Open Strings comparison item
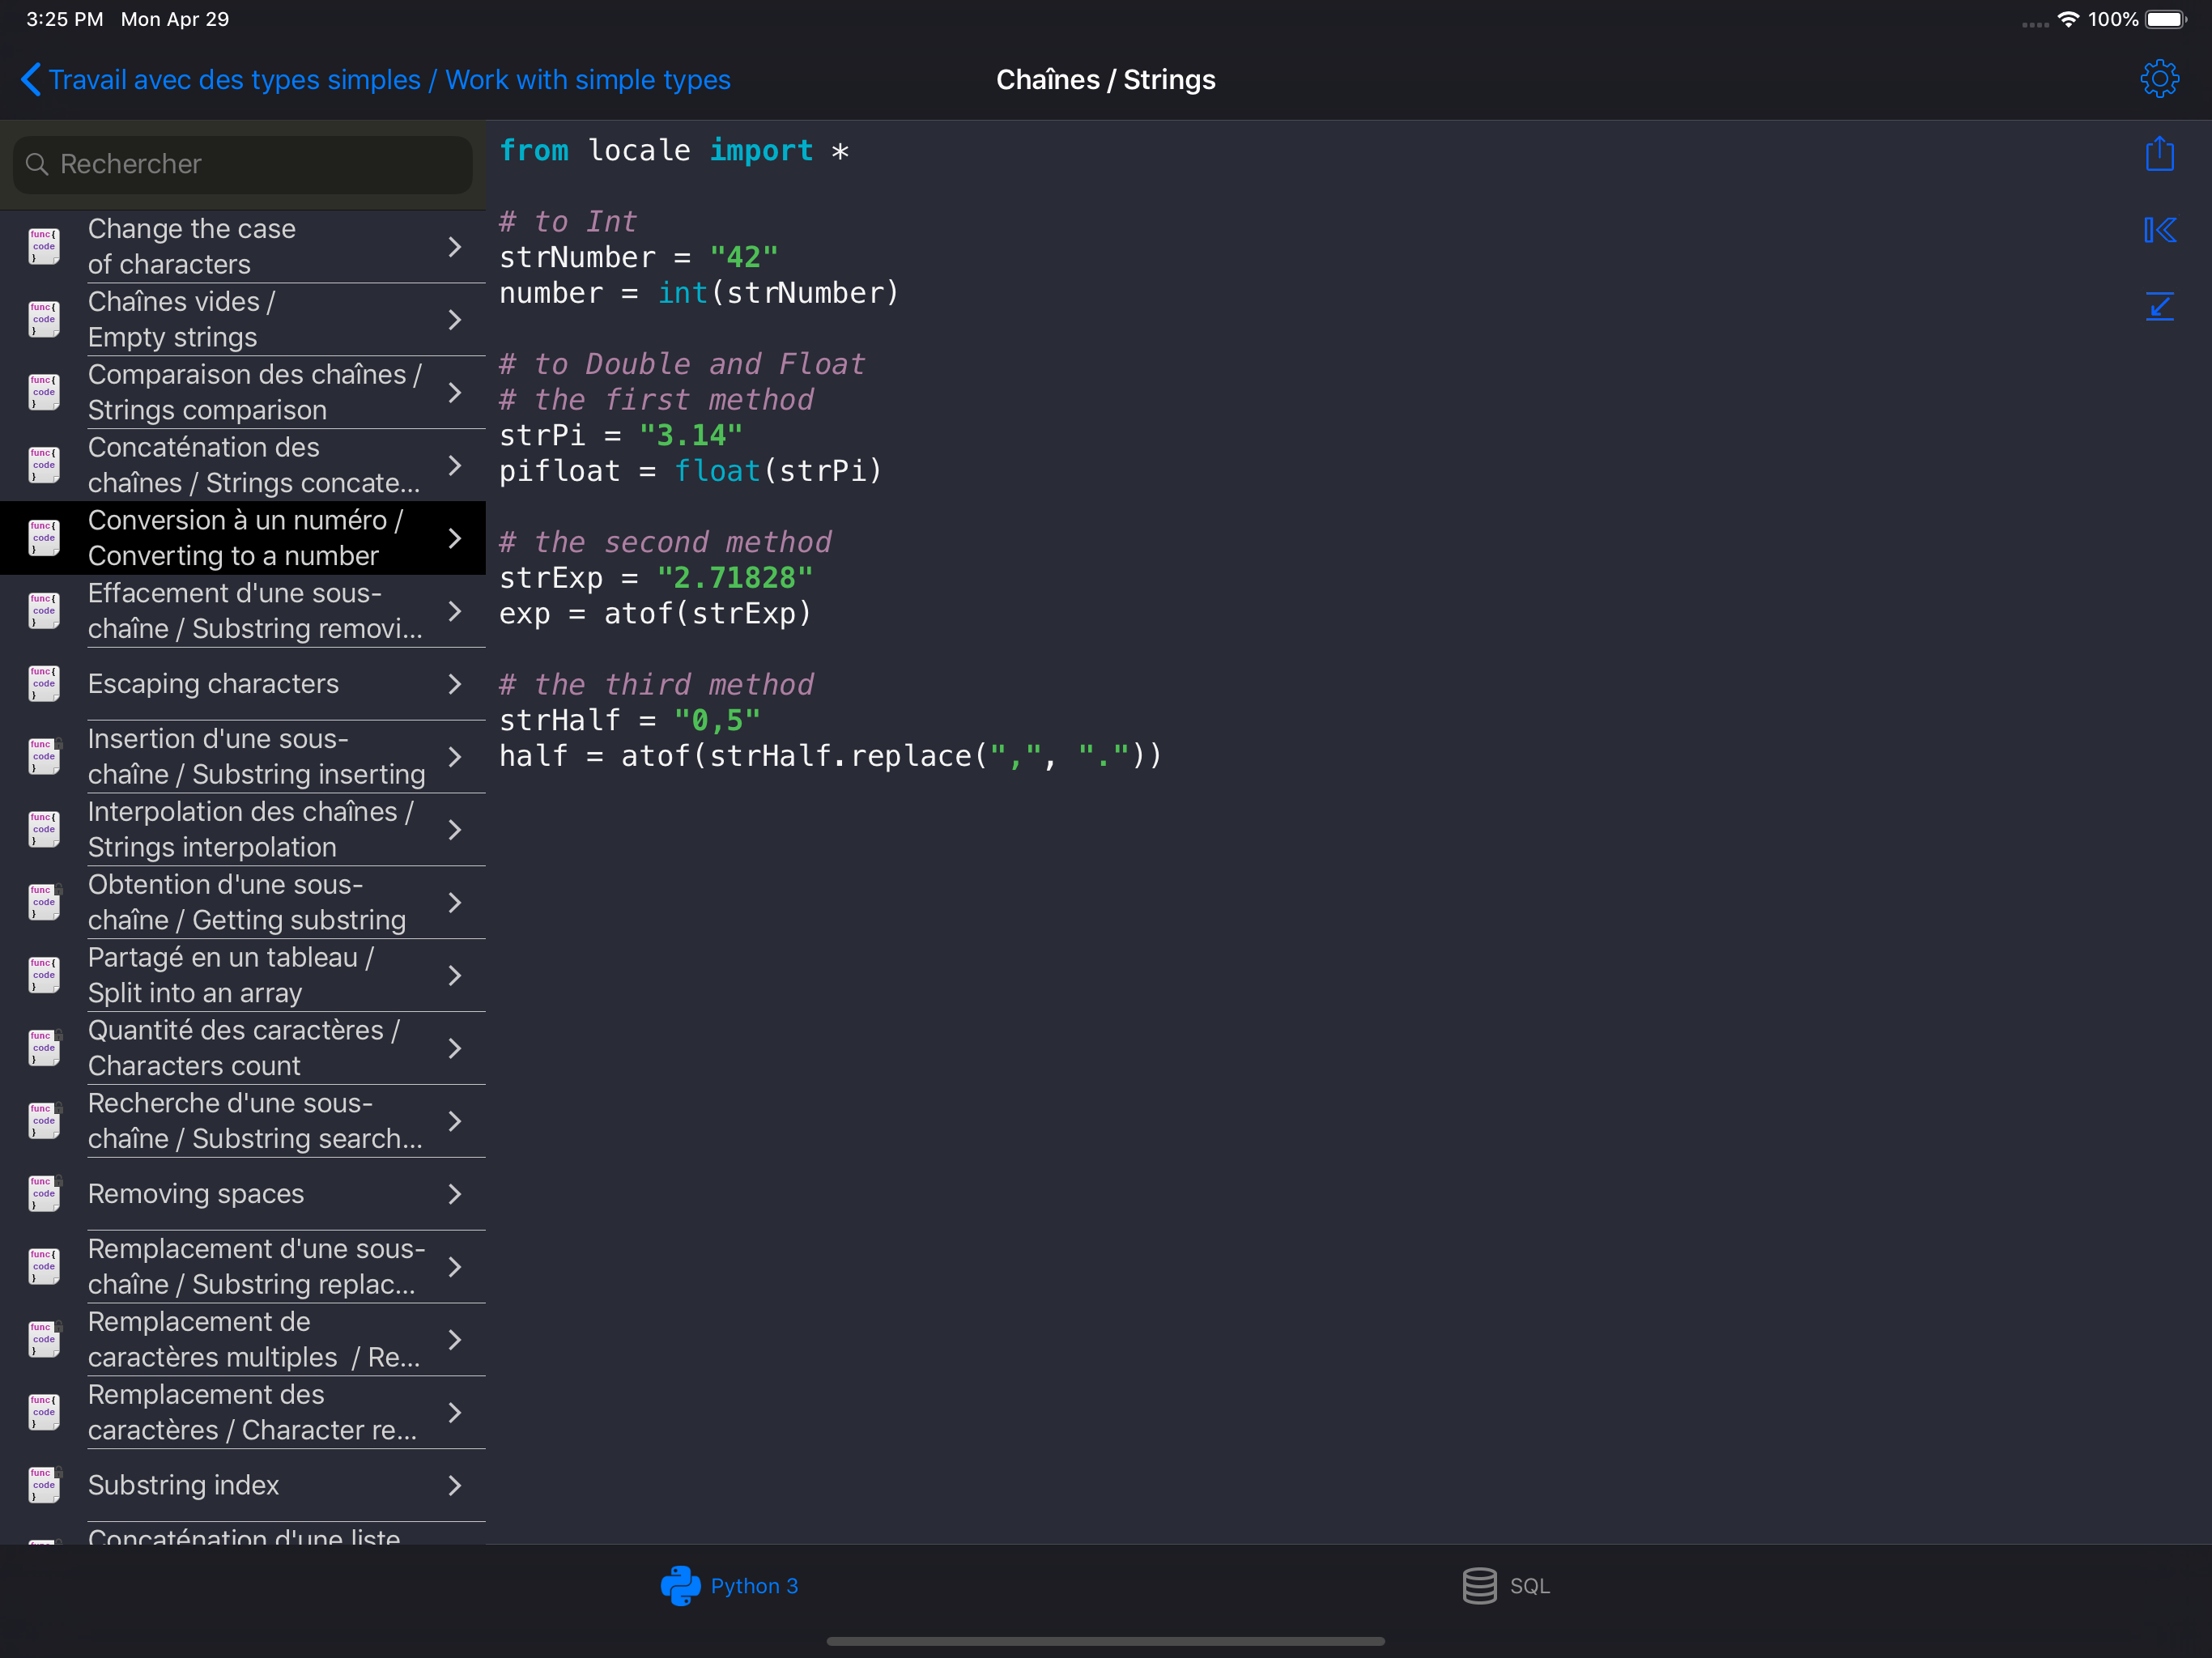The image size is (2212, 1658). coord(254,392)
